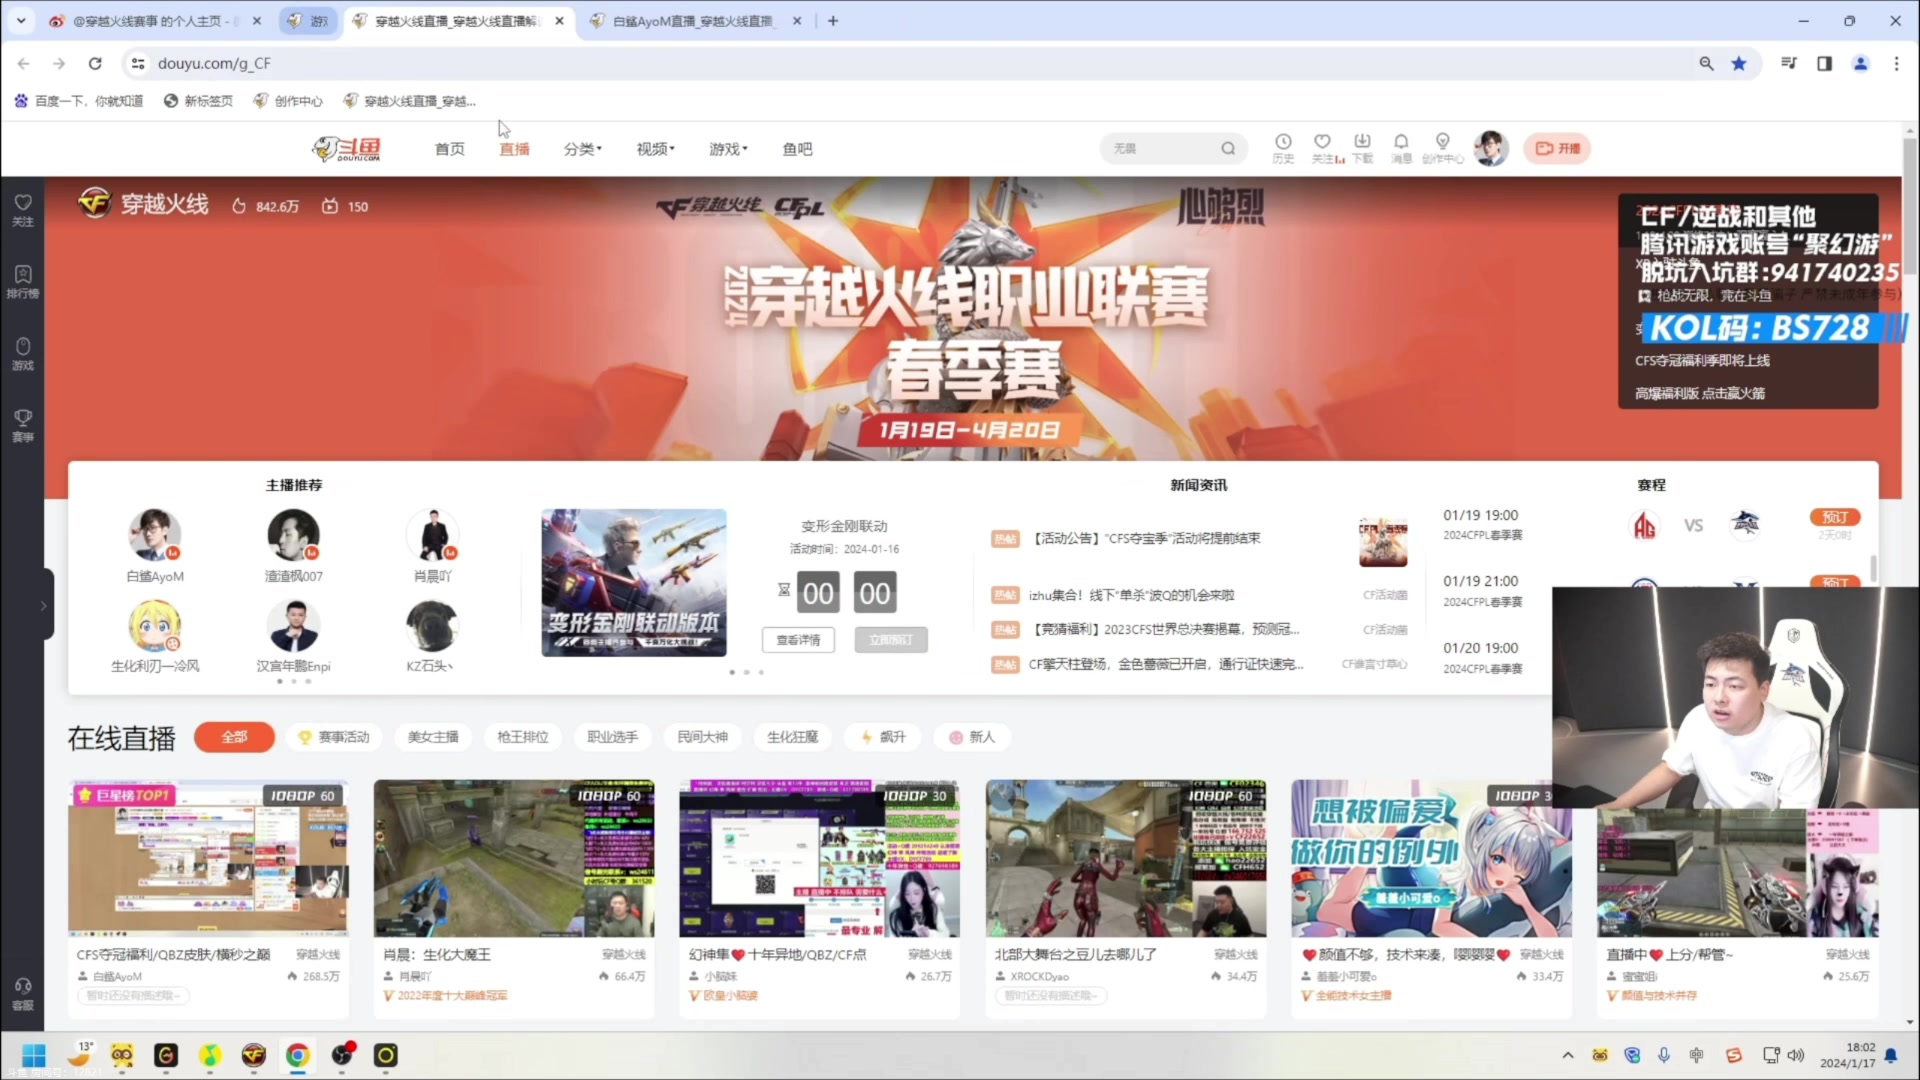The height and width of the screenshot is (1080, 1920).
Task: Click 查看详情 button
Action: click(798, 640)
